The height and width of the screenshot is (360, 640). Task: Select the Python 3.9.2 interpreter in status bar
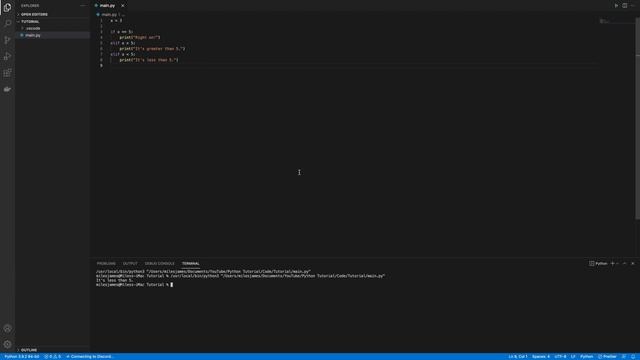click(x=22, y=357)
